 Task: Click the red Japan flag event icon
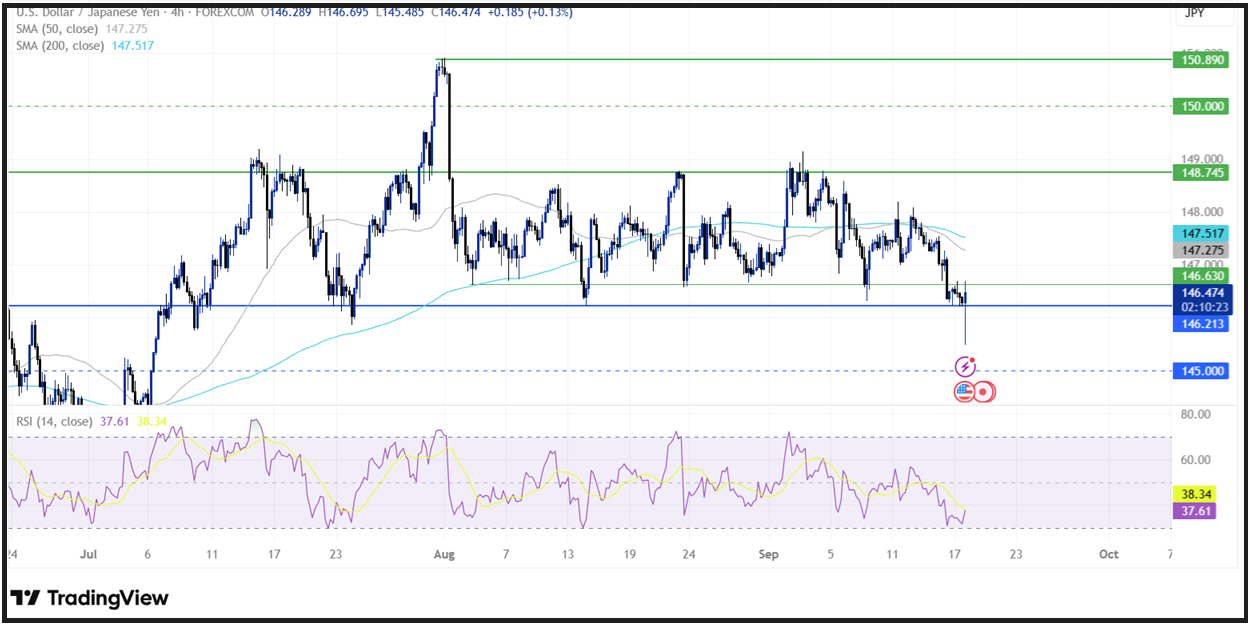pos(983,391)
